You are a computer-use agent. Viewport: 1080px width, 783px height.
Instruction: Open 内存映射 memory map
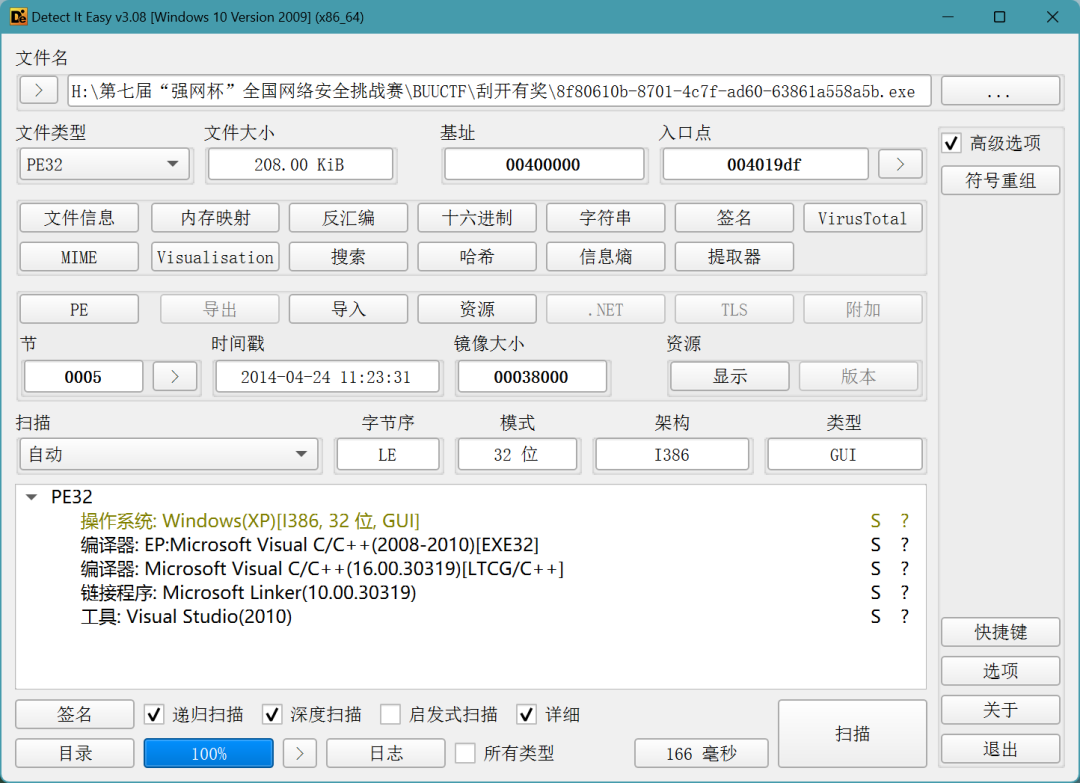[216, 218]
